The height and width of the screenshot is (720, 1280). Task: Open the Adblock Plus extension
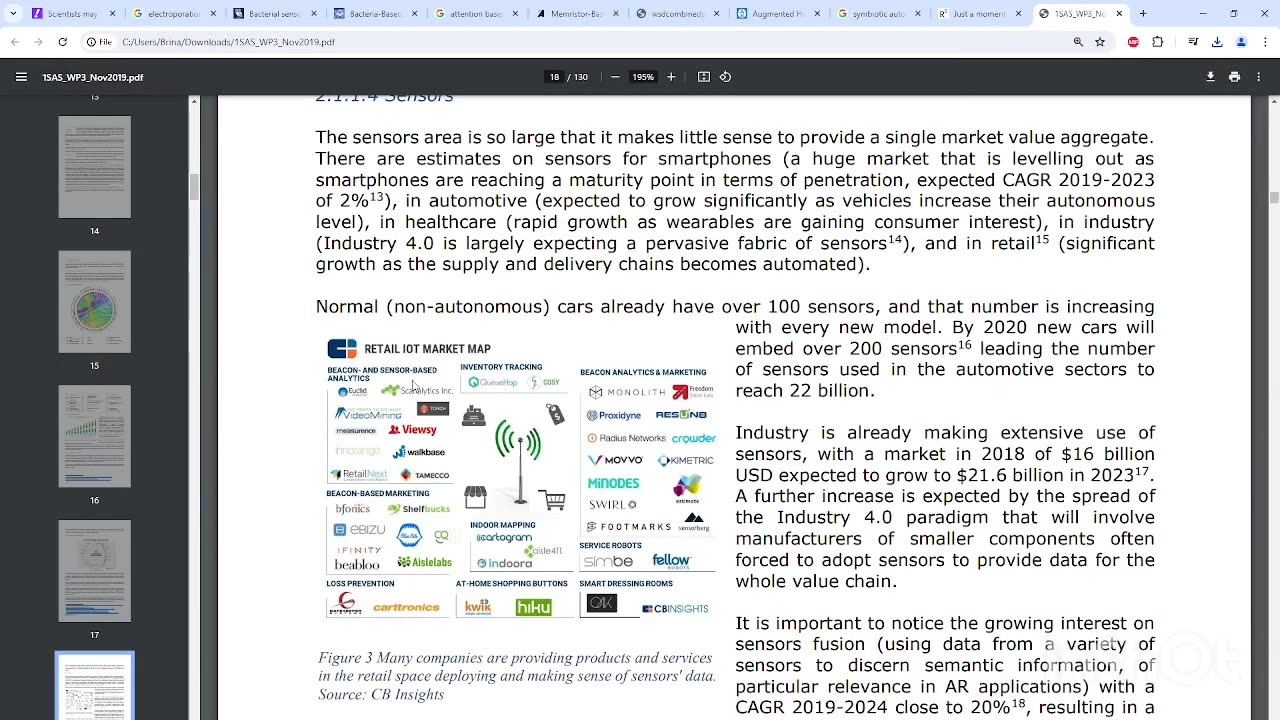[x=1133, y=42]
